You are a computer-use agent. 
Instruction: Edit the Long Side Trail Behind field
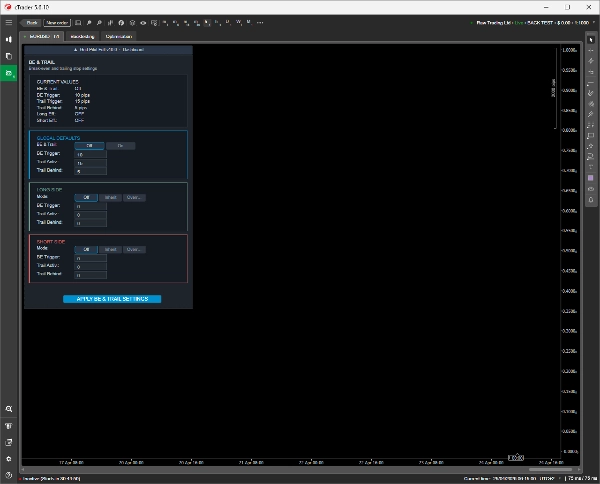(x=90, y=223)
